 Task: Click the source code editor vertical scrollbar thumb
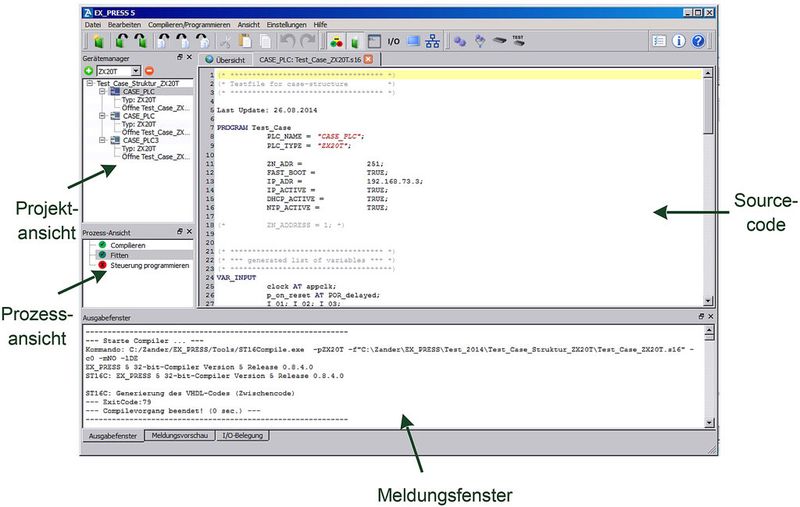pyautogui.click(x=708, y=106)
